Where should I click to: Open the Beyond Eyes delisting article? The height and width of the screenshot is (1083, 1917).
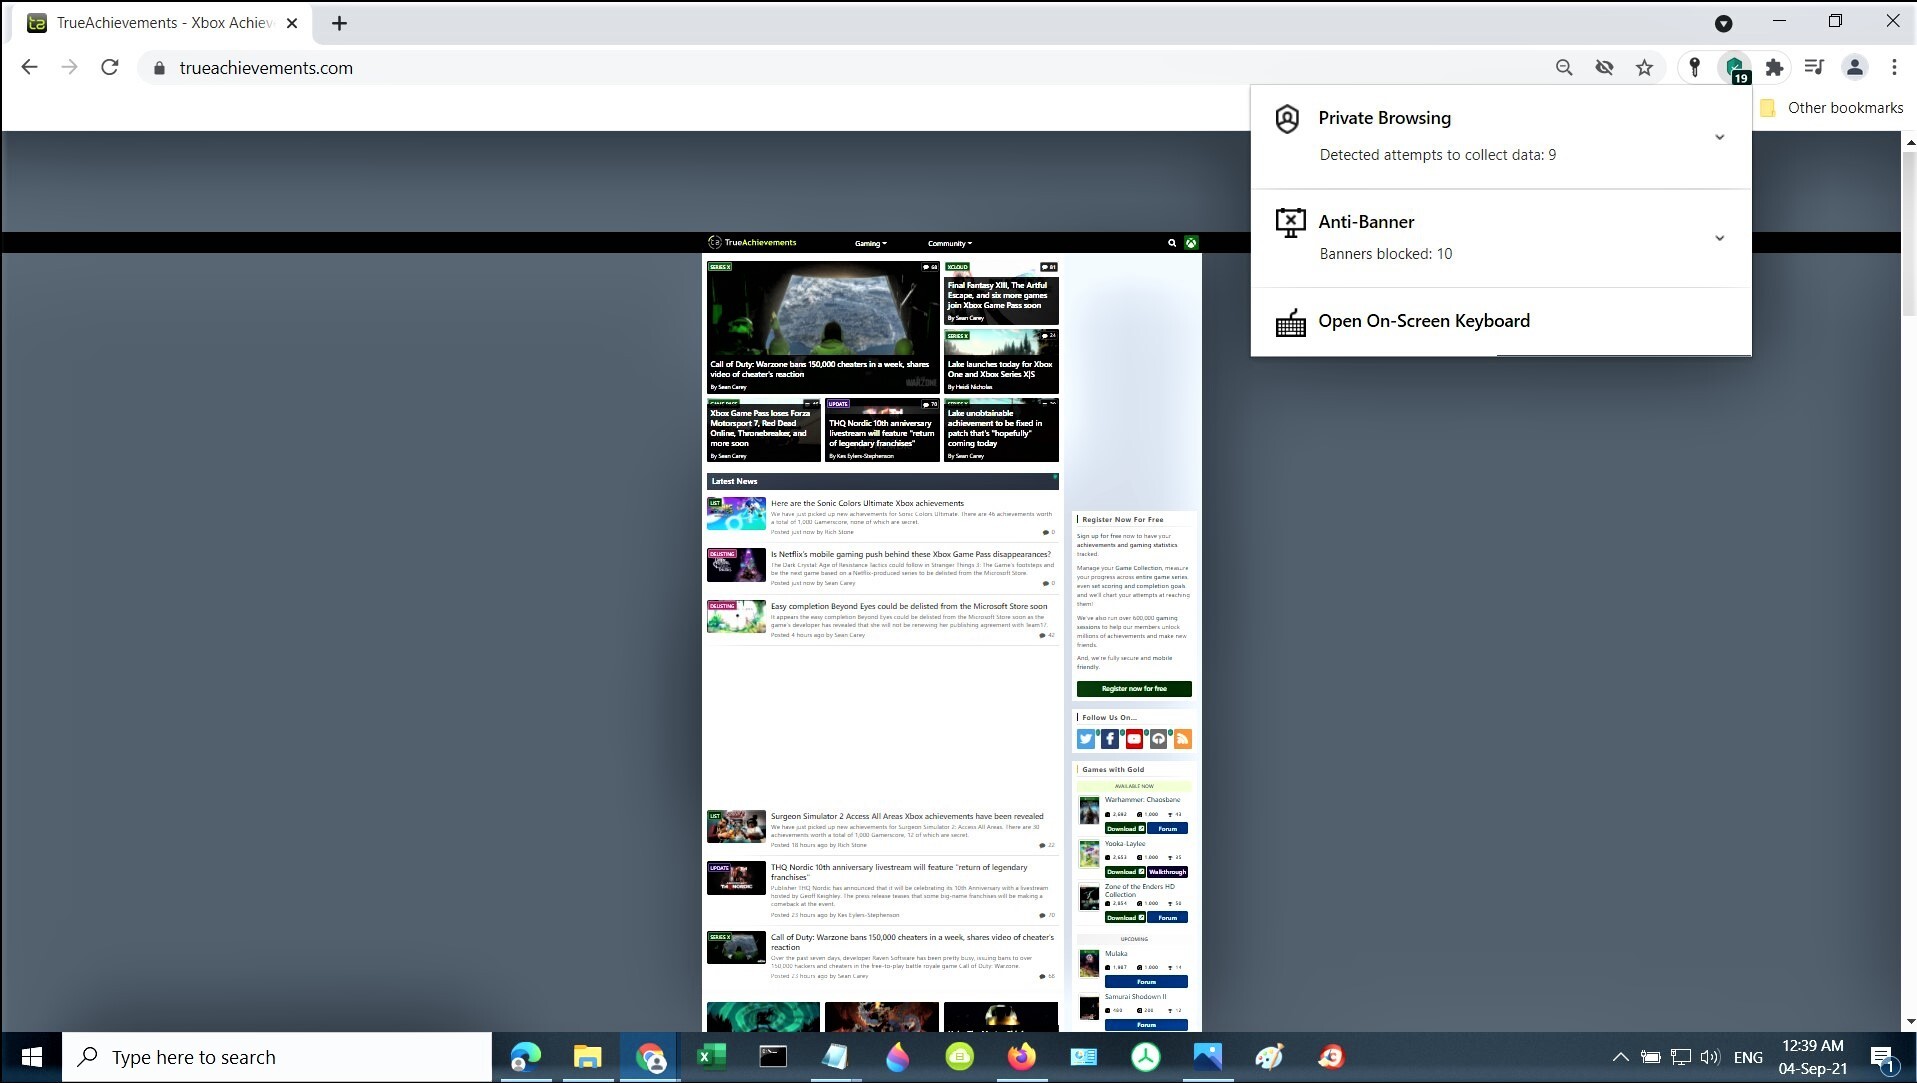point(909,606)
